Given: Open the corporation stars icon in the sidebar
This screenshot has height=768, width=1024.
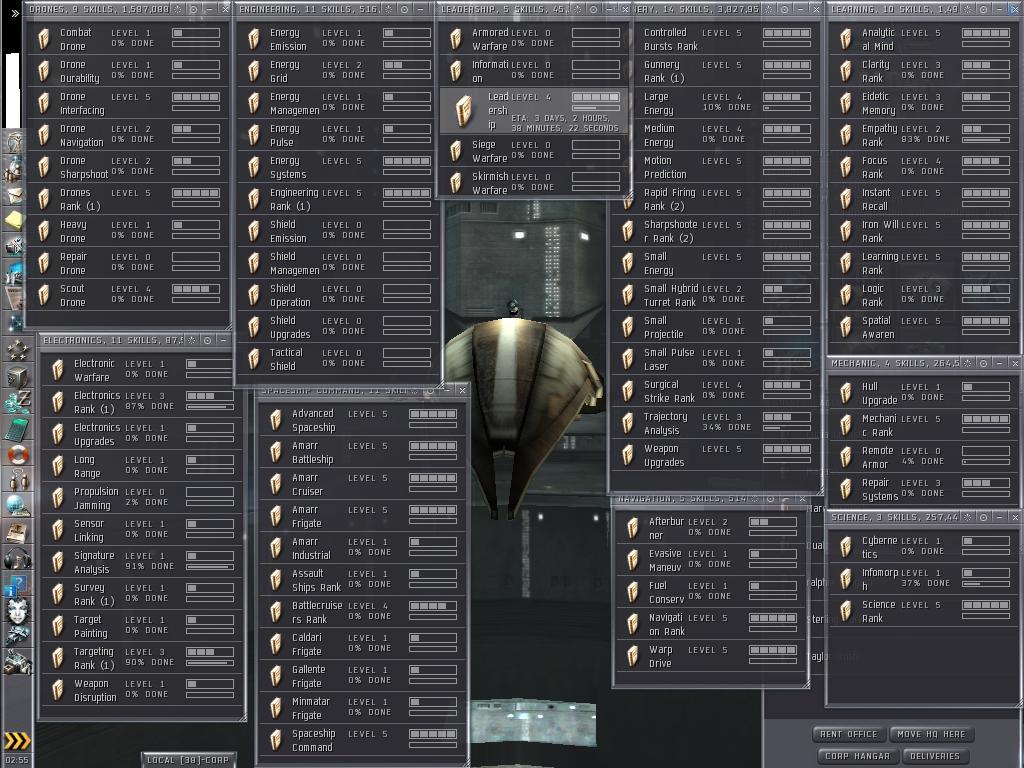Looking at the screenshot, I should [x=17, y=351].
